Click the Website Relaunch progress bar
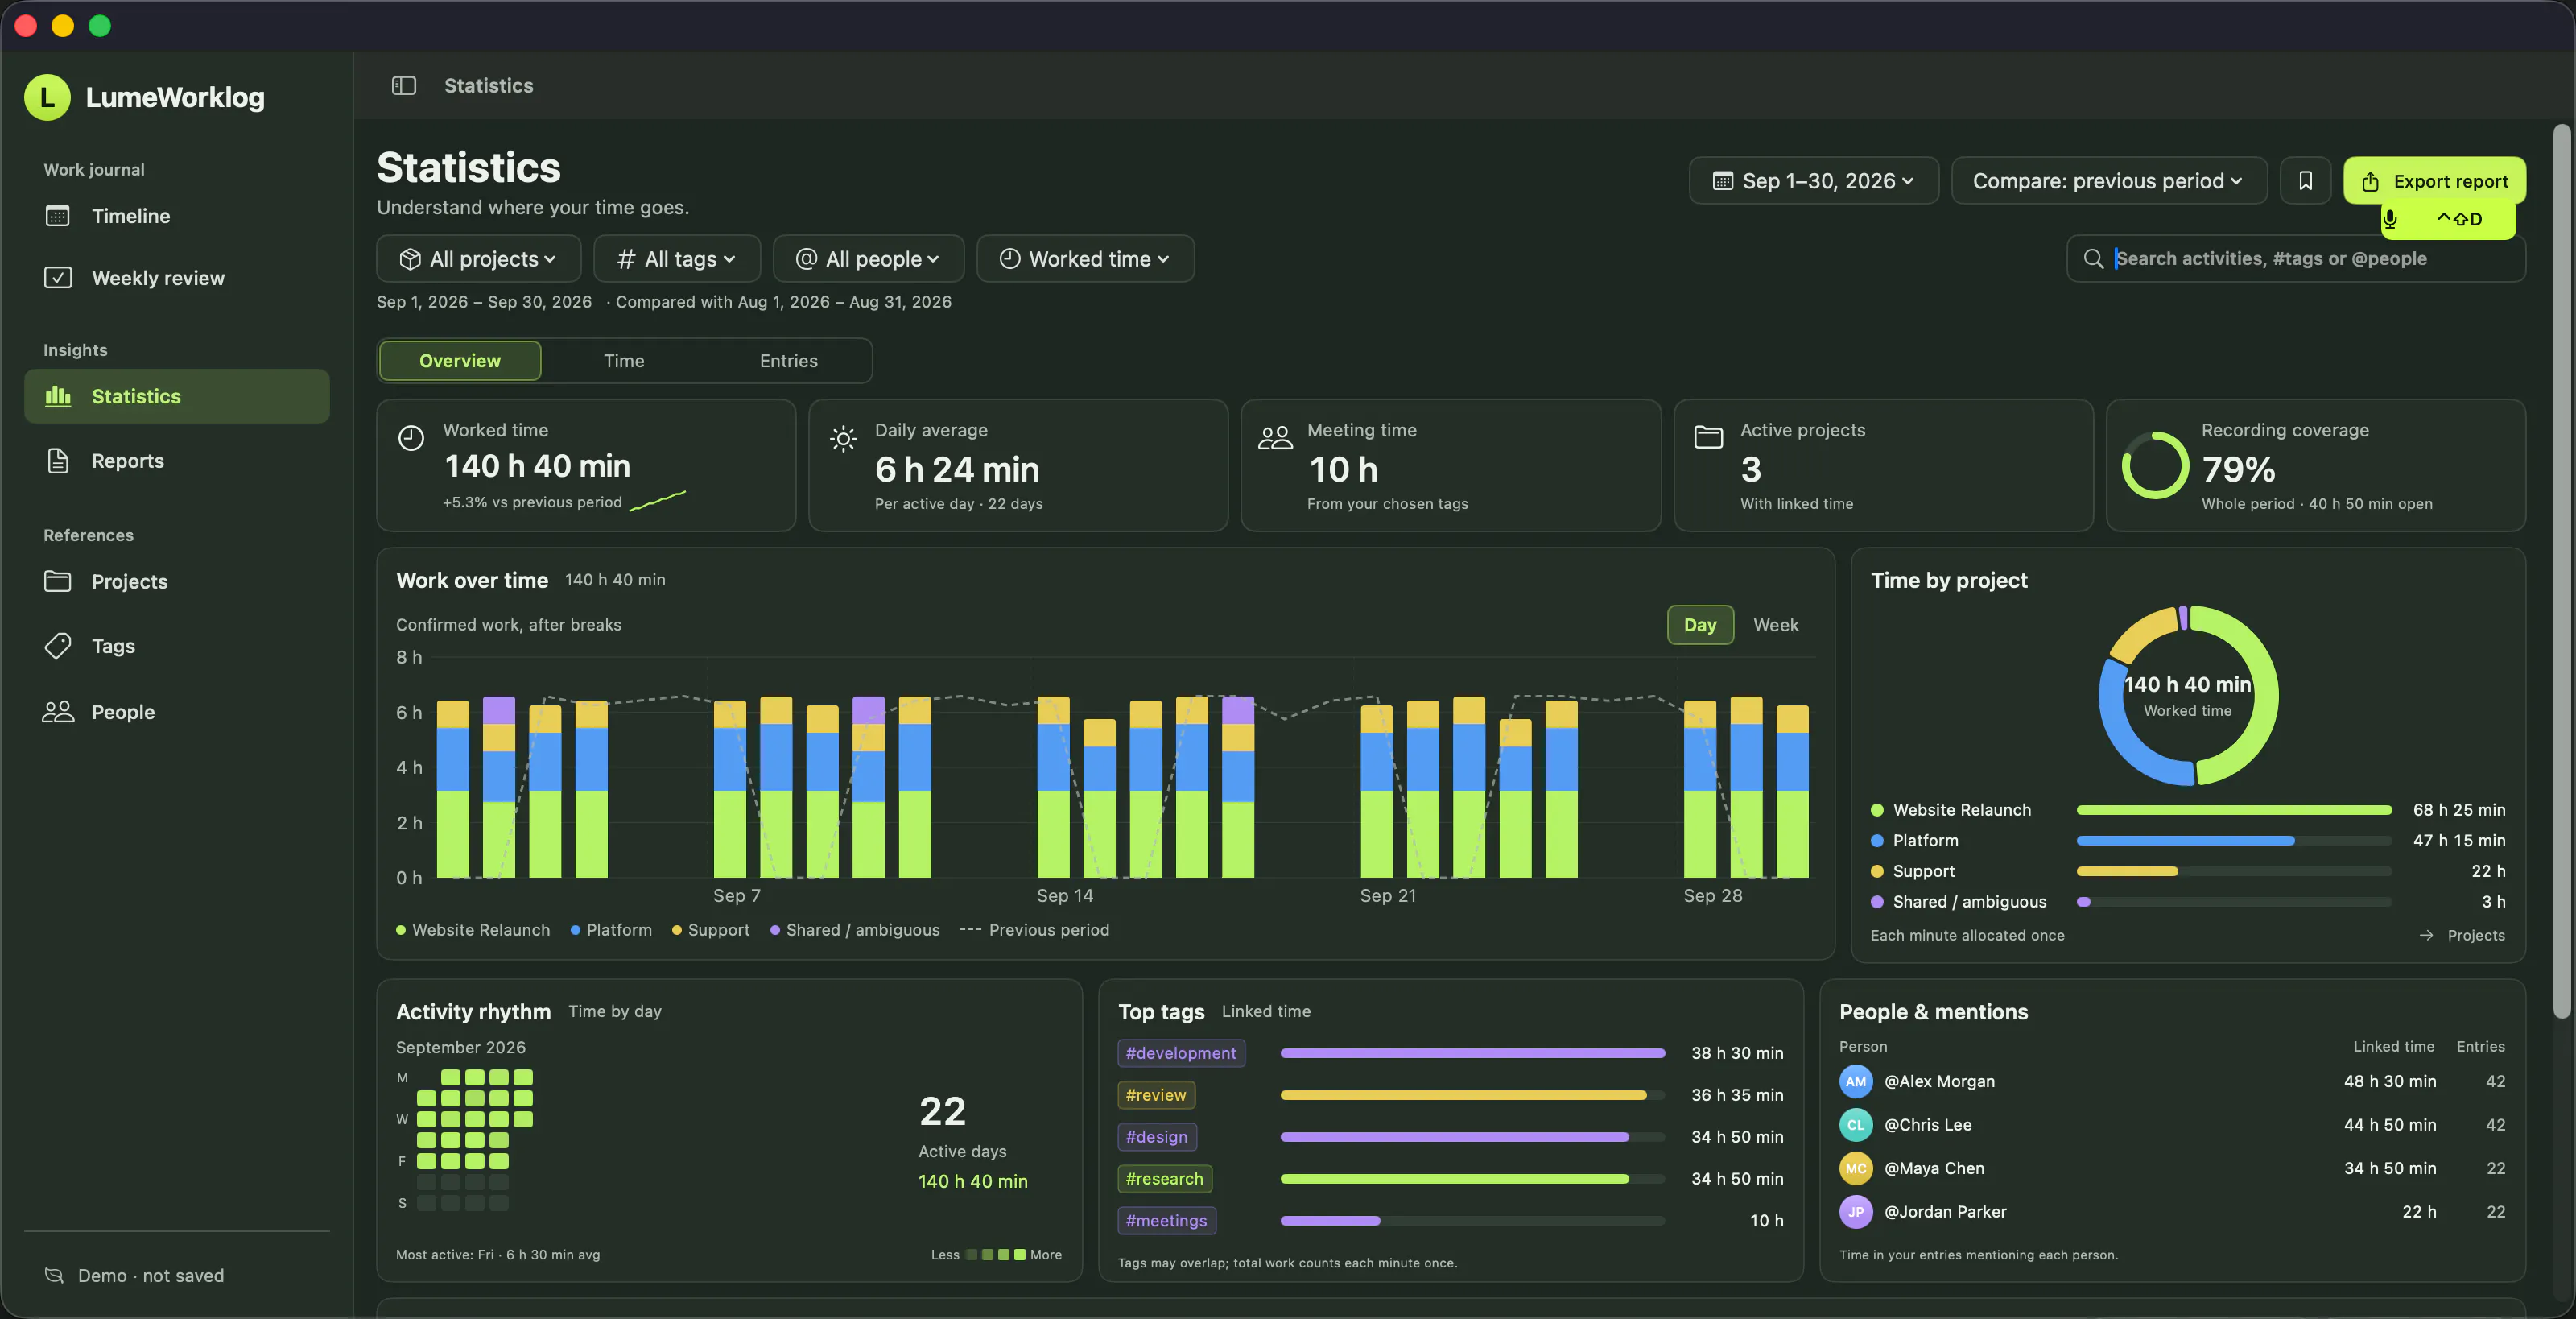The height and width of the screenshot is (1319, 2576). pyautogui.click(x=2234, y=810)
